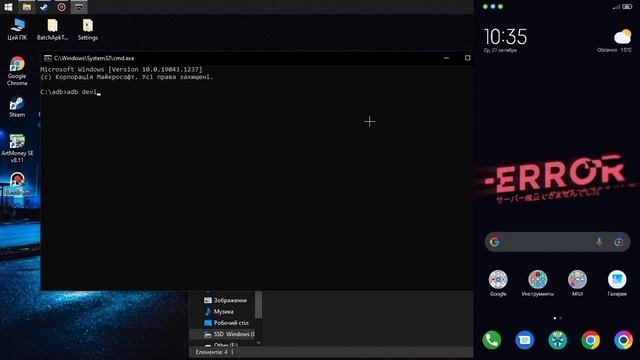The height and width of the screenshot is (360, 640).
Task: Open the 'Инструменты' folder on phone
Action: pyautogui.click(x=538, y=283)
